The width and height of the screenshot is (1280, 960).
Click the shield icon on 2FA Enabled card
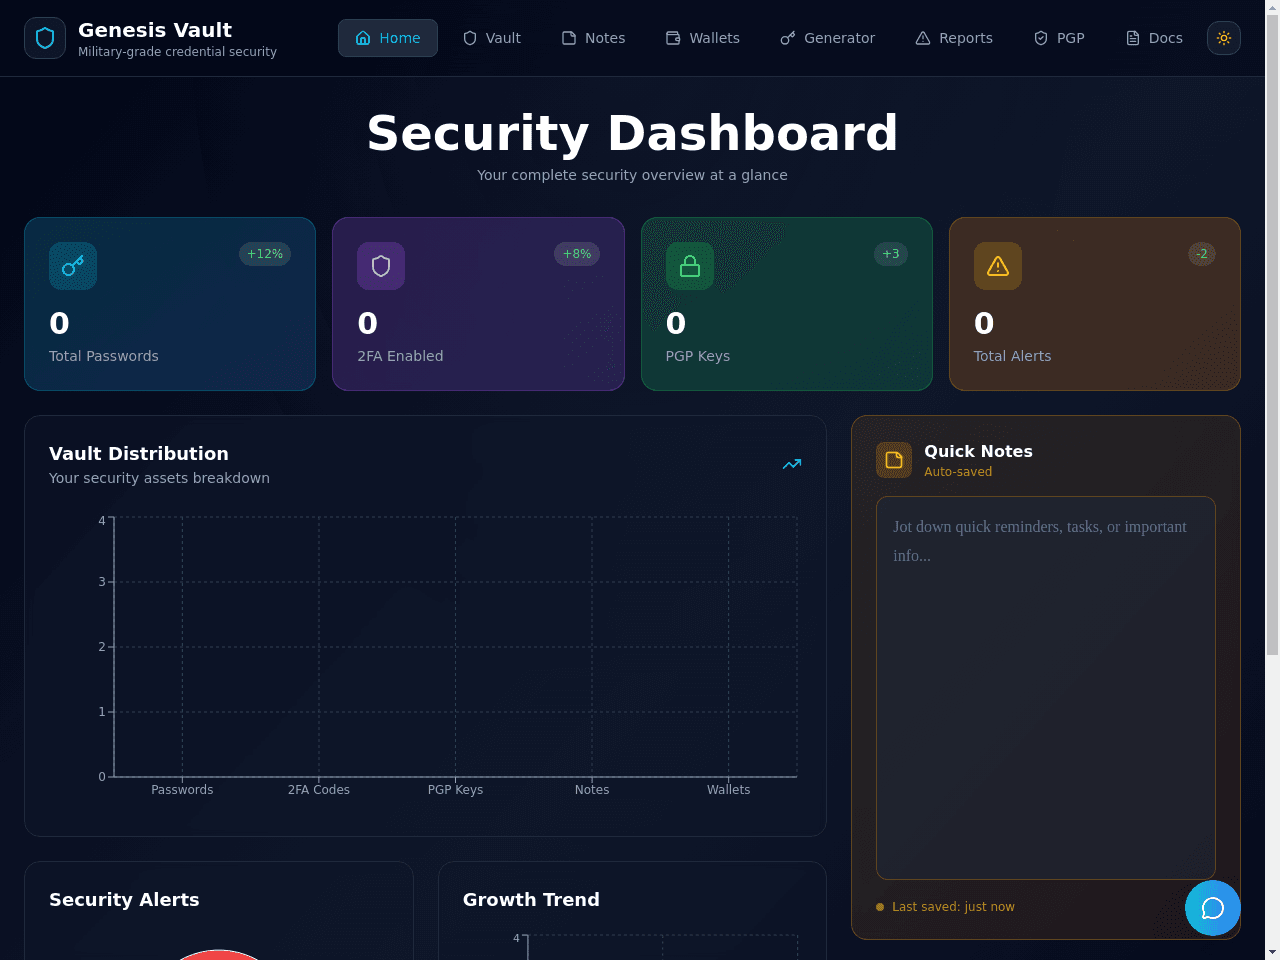[381, 266]
